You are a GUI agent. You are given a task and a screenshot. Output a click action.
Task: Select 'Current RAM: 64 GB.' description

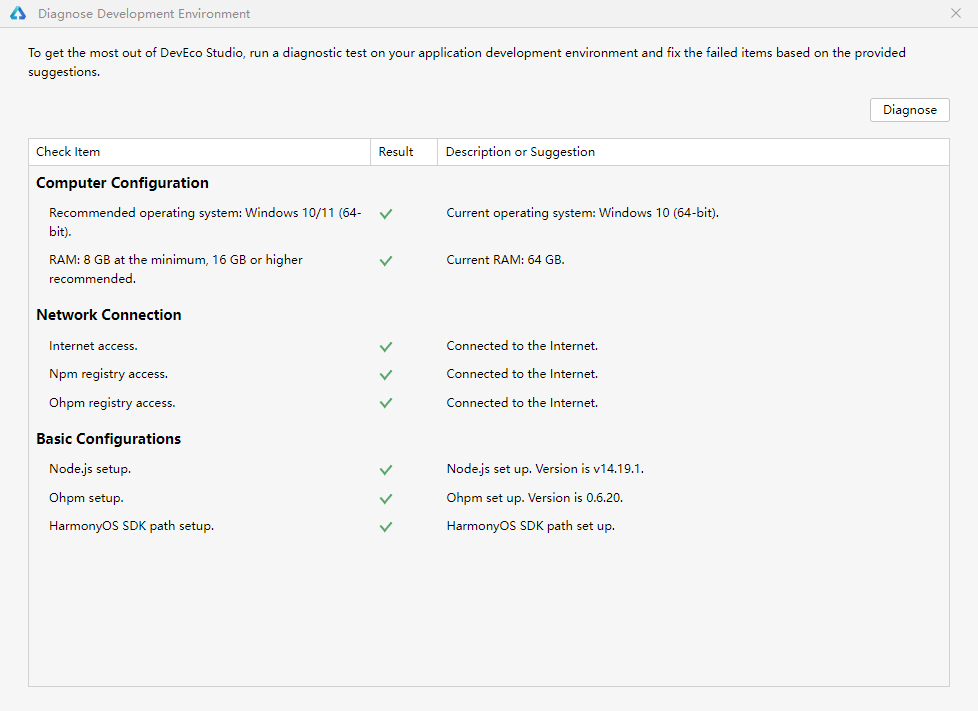pos(505,259)
